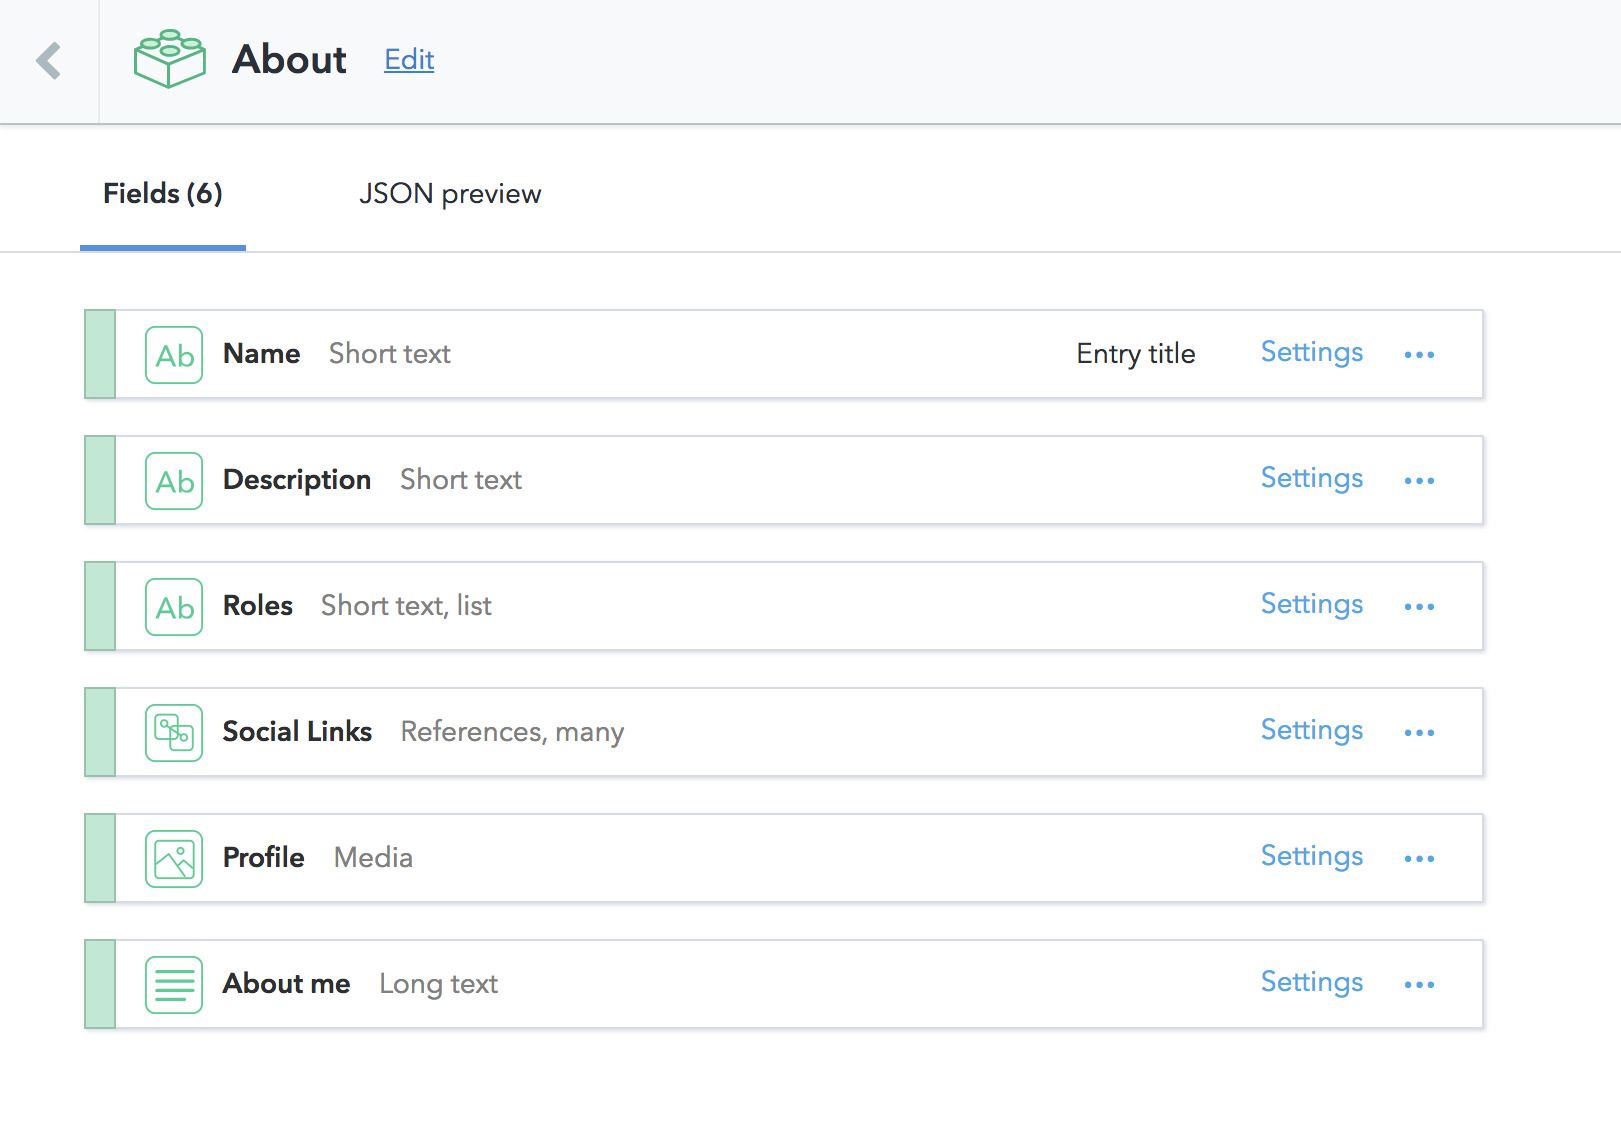Screen dimensions: 1621x1121
Task: Click the Description field Ab icon
Action: (x=174, y=481)
